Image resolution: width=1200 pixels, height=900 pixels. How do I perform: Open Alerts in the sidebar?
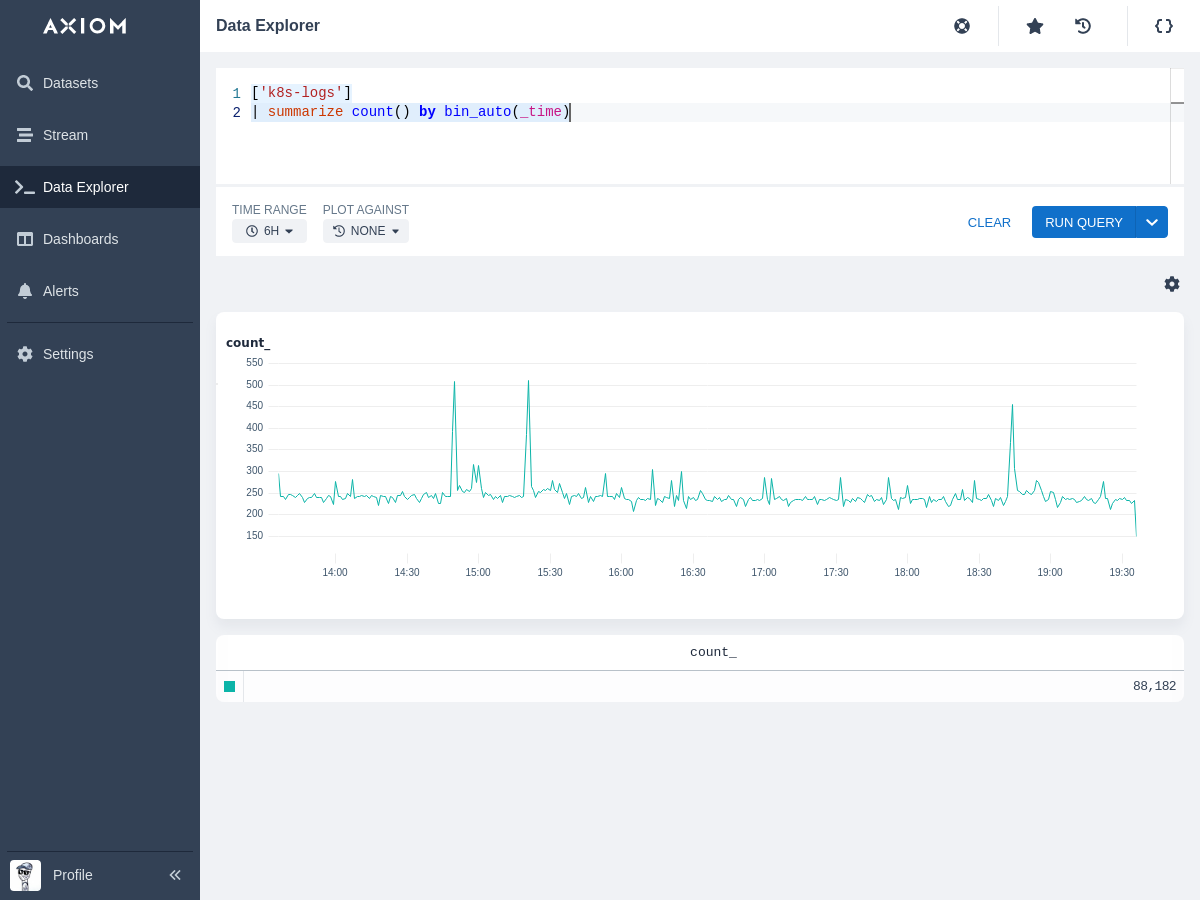[60, 291]
